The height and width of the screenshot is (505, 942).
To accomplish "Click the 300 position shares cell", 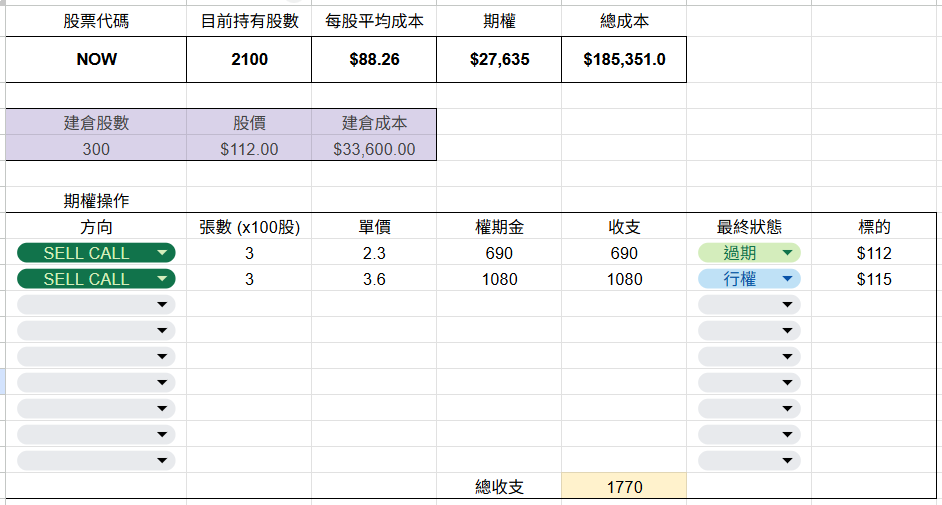I will point(96,148).
